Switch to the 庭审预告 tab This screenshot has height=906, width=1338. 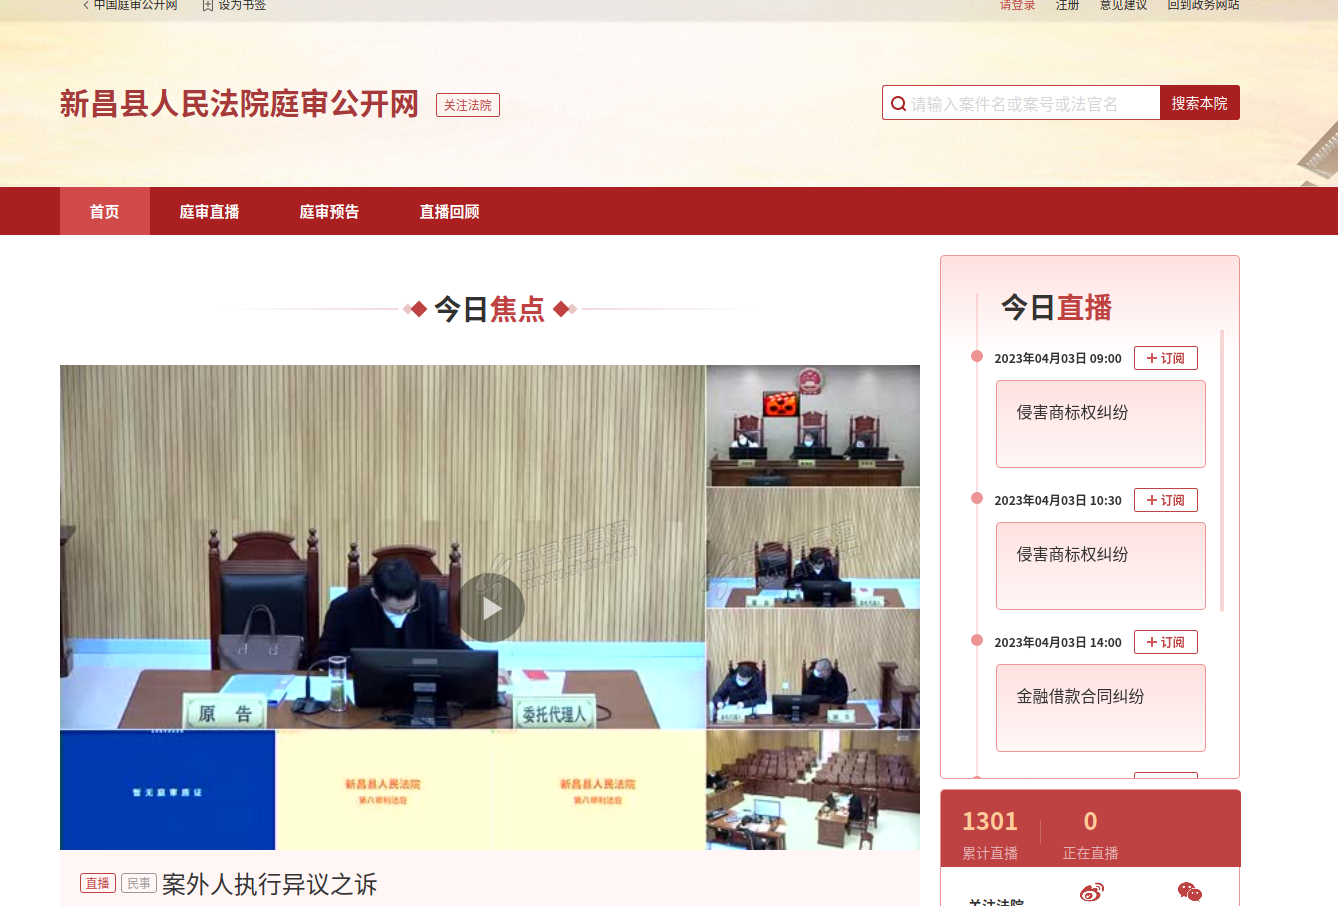(329, 211)
